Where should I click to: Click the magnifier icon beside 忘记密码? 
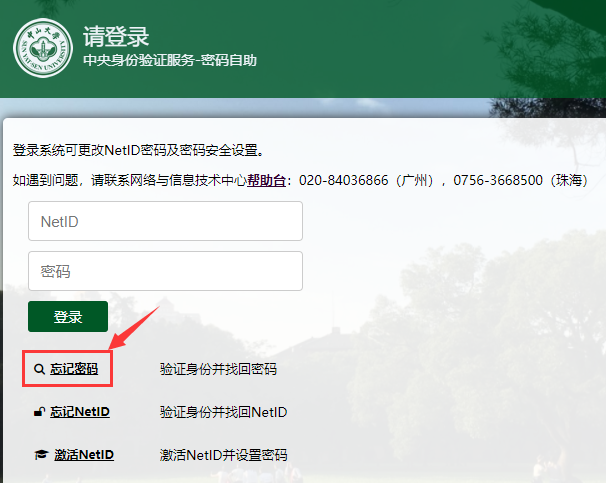[39, 369]
